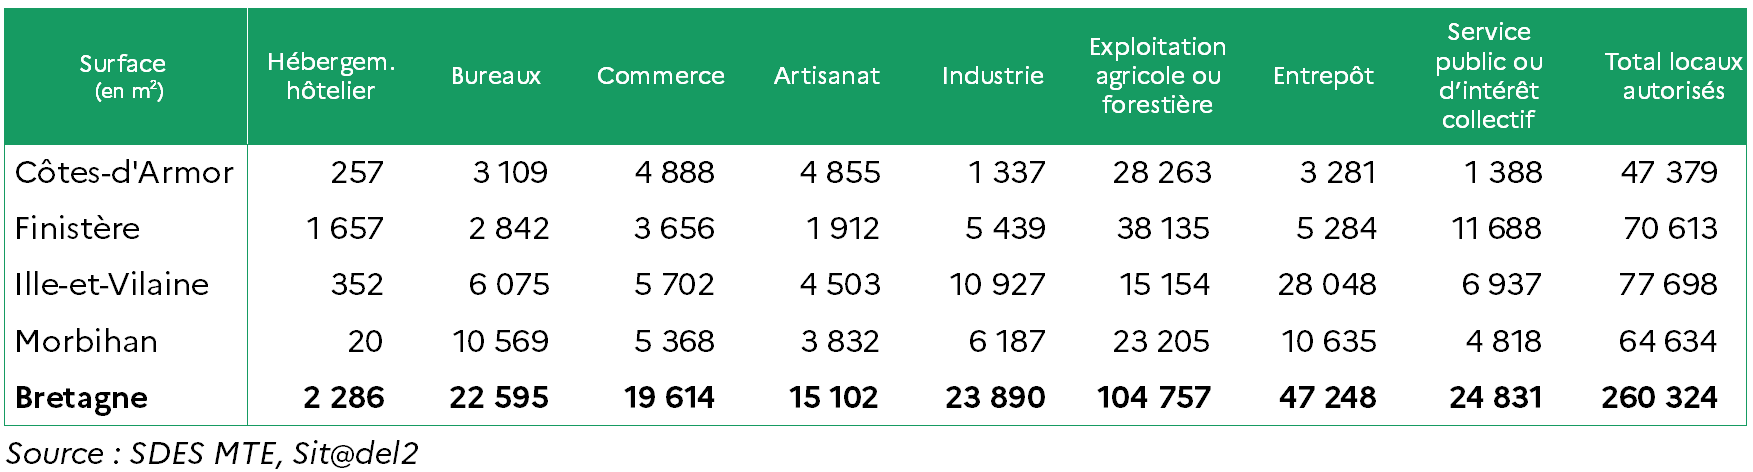
Task: Click the Côtes-d'Armor row label
Action: click(124, 172)
